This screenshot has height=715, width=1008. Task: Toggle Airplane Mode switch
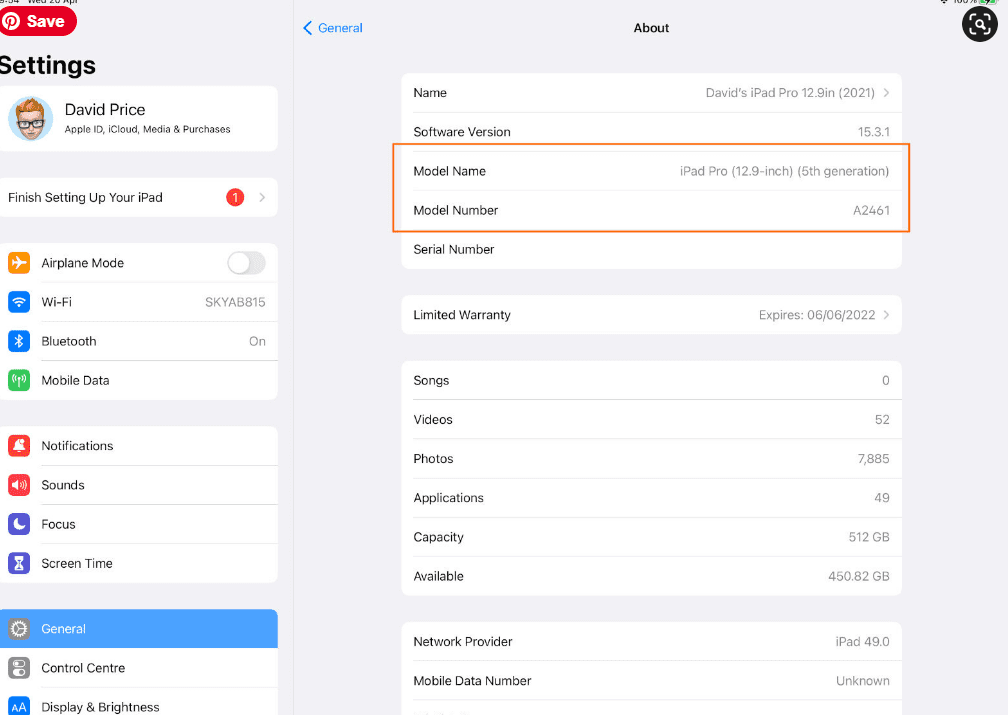[x=246, y=263]
